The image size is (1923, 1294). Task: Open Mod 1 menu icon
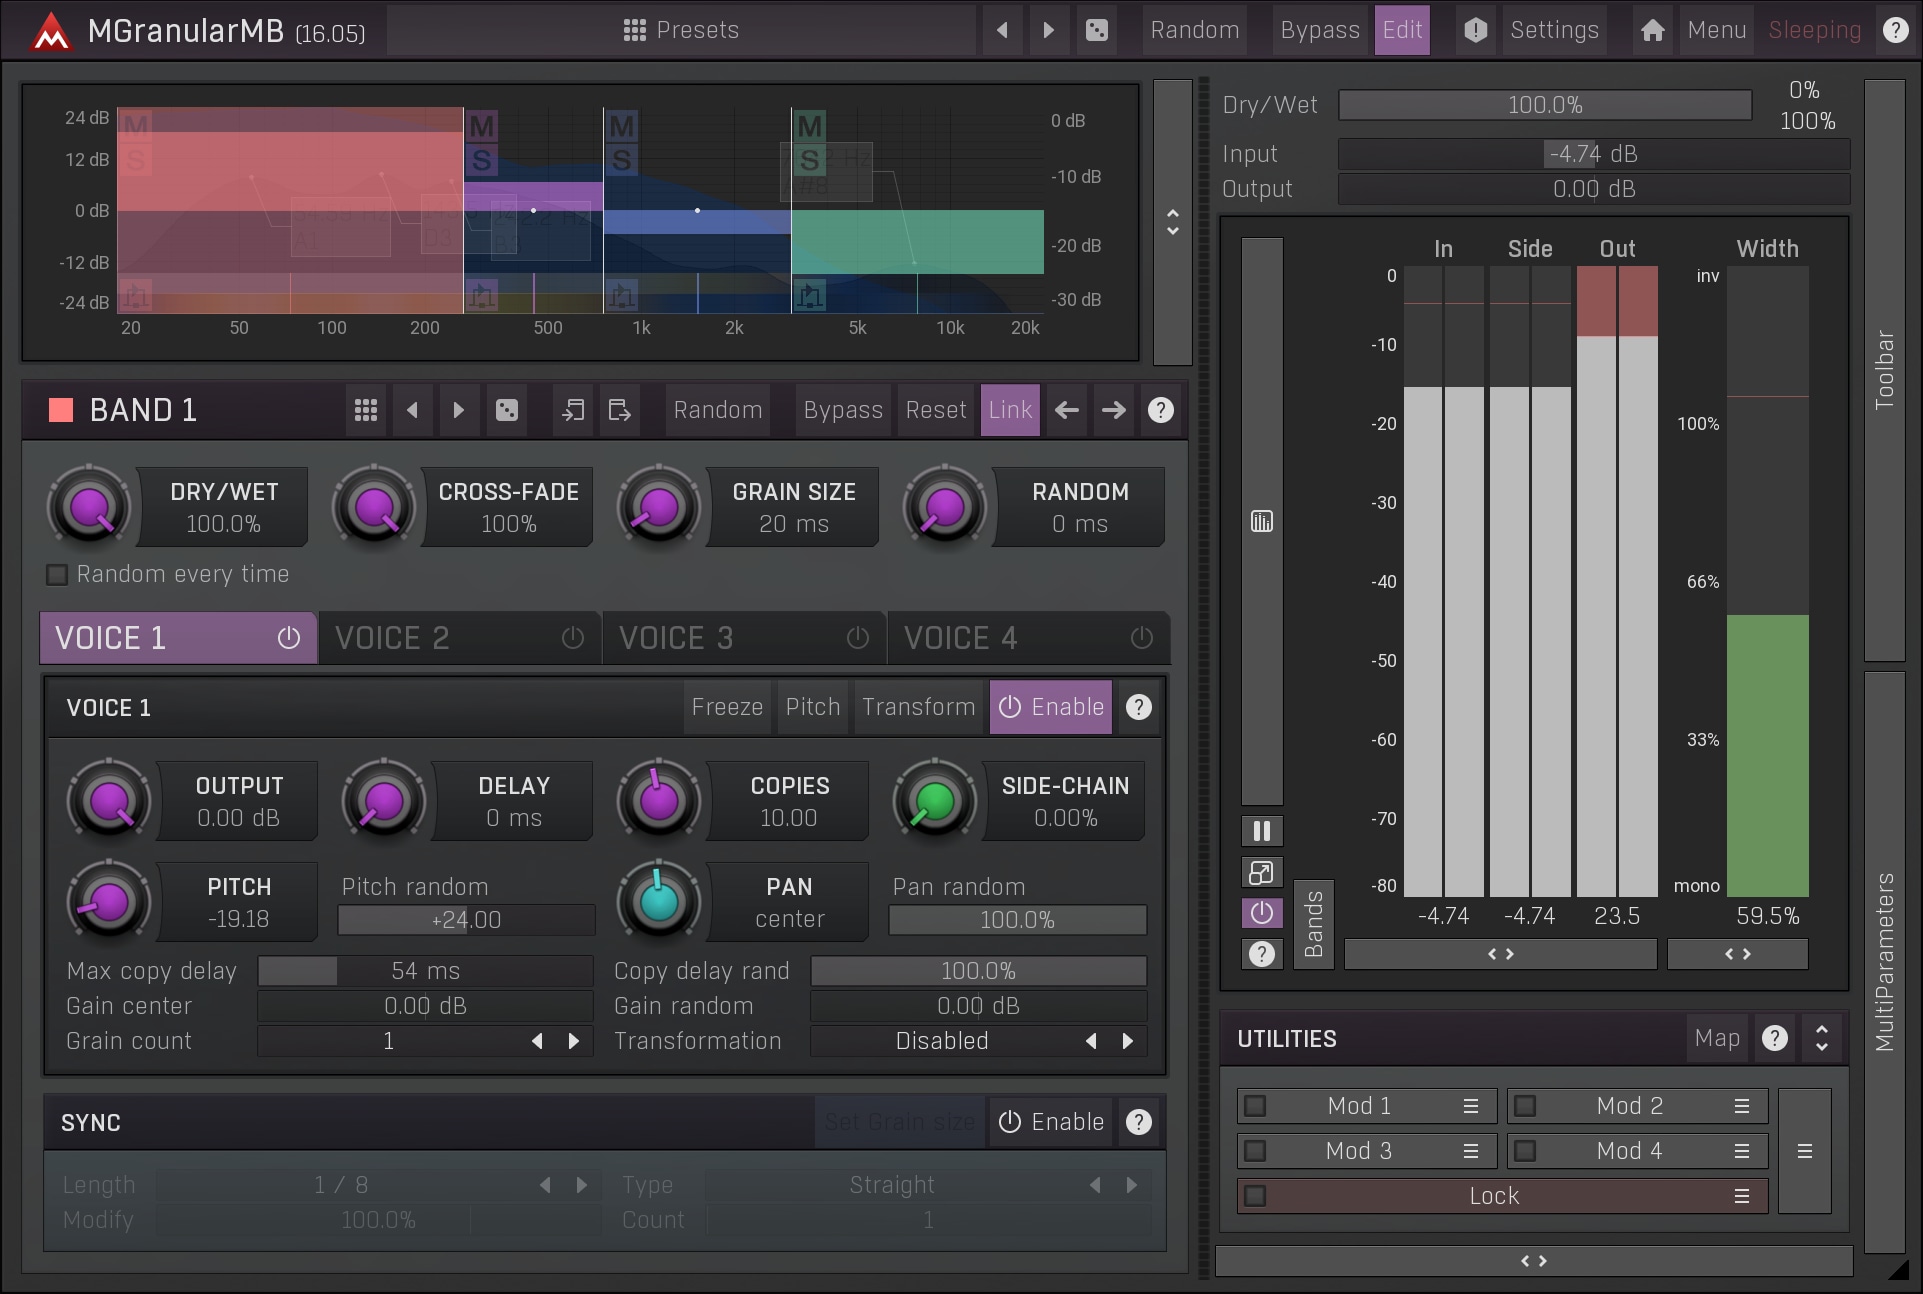[1470, 1106]
